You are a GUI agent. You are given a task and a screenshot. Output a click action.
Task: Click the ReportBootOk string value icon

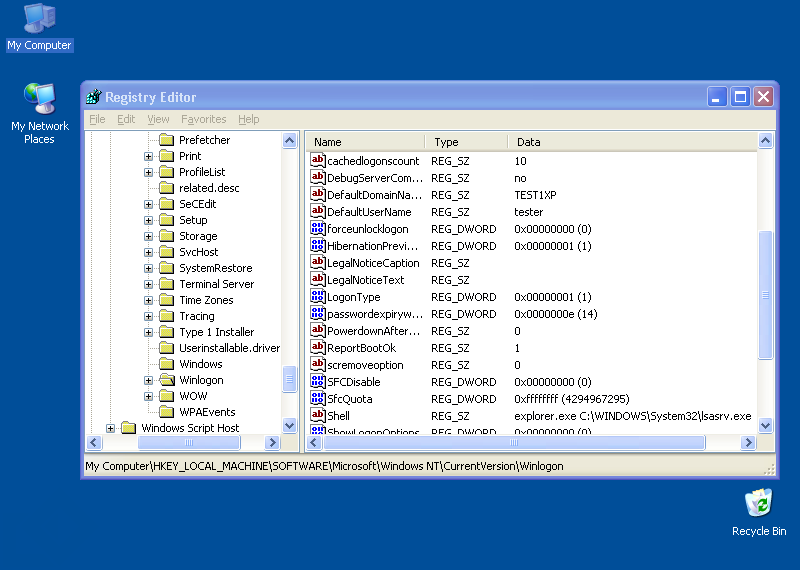pos(317,348)
